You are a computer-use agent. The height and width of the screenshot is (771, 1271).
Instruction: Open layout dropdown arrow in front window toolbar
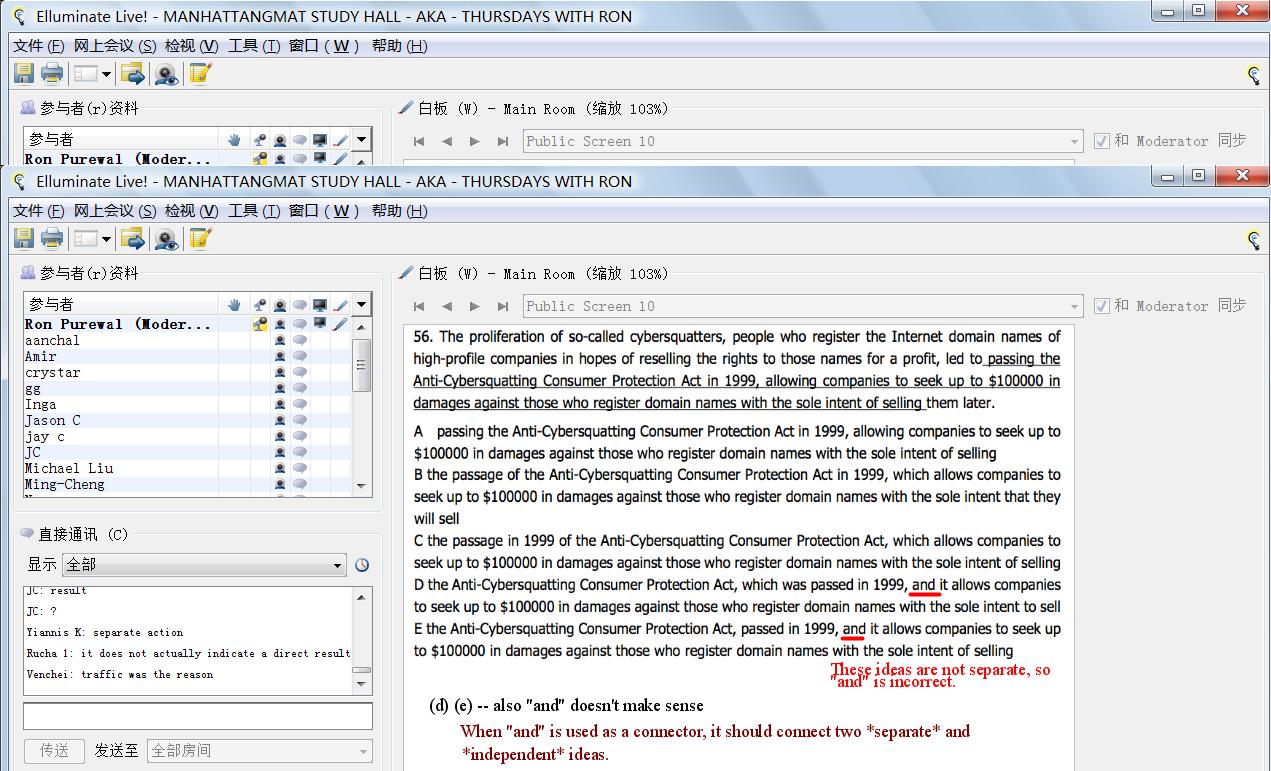pyautogui.click(x=106, y=240)
